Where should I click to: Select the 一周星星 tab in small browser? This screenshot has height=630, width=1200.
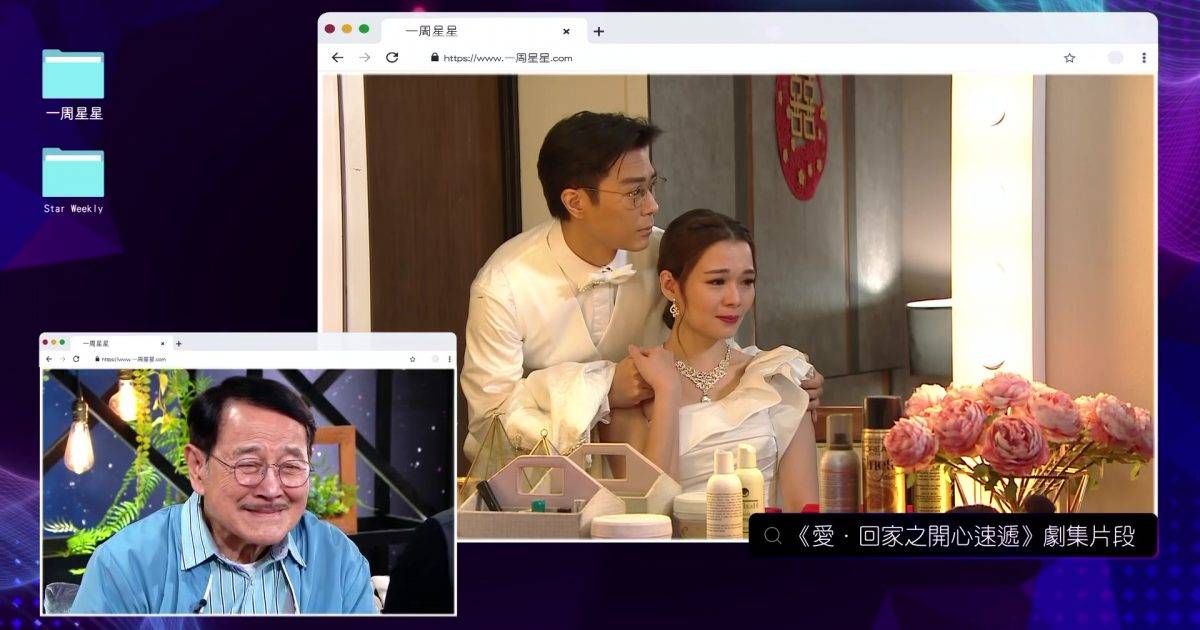pyautogui.click(x=120, y=343)
